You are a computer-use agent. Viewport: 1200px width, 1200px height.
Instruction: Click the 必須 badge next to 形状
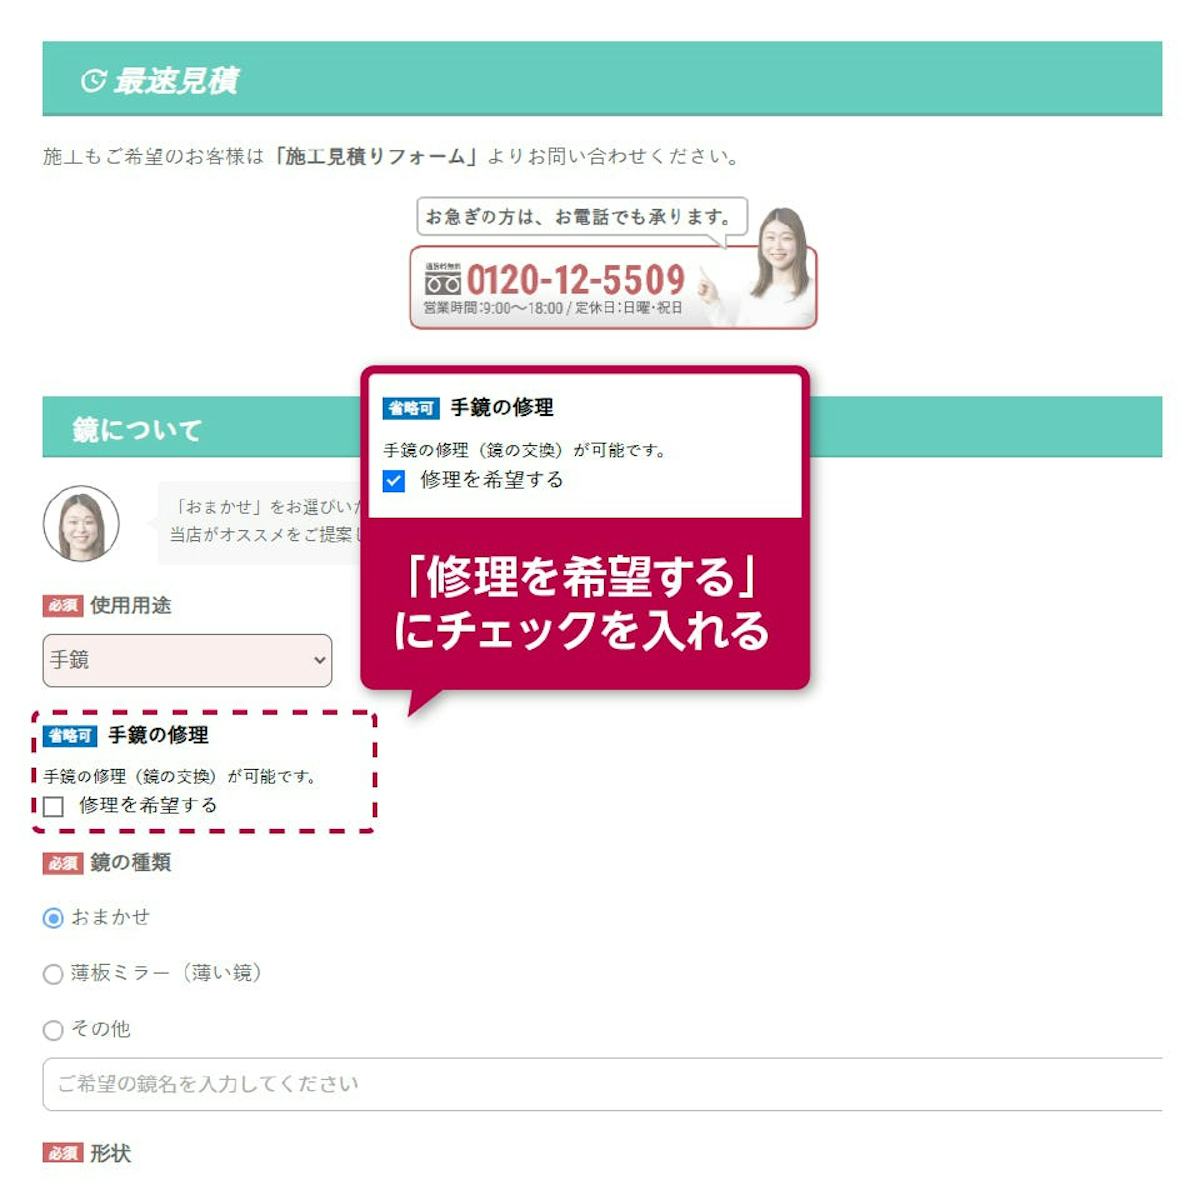[x=62, y=1153]
